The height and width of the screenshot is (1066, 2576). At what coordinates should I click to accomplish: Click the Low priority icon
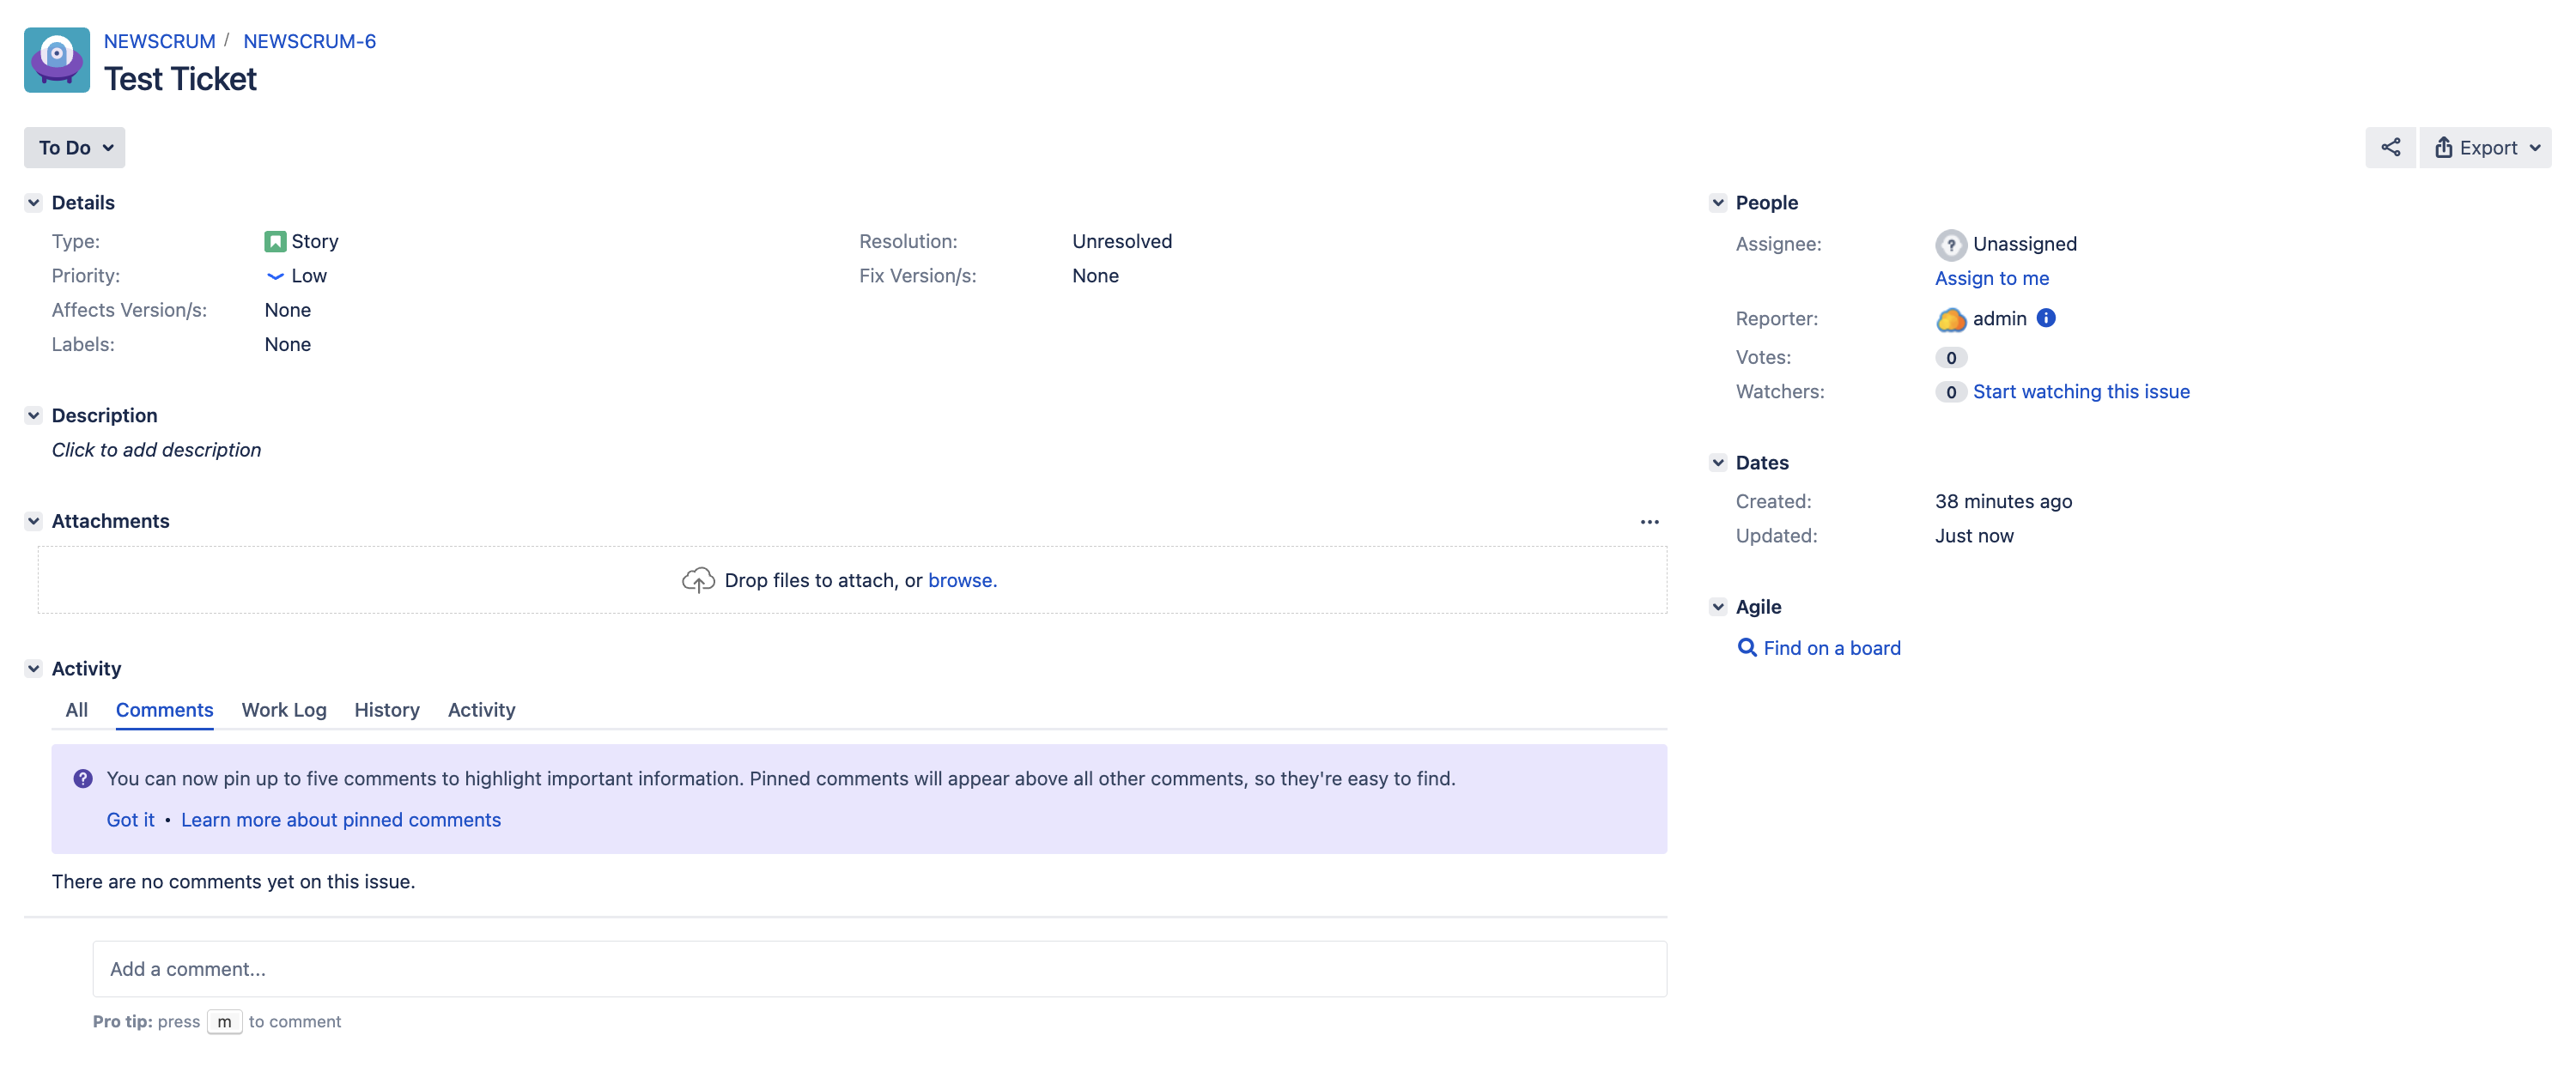click(275, 276)
